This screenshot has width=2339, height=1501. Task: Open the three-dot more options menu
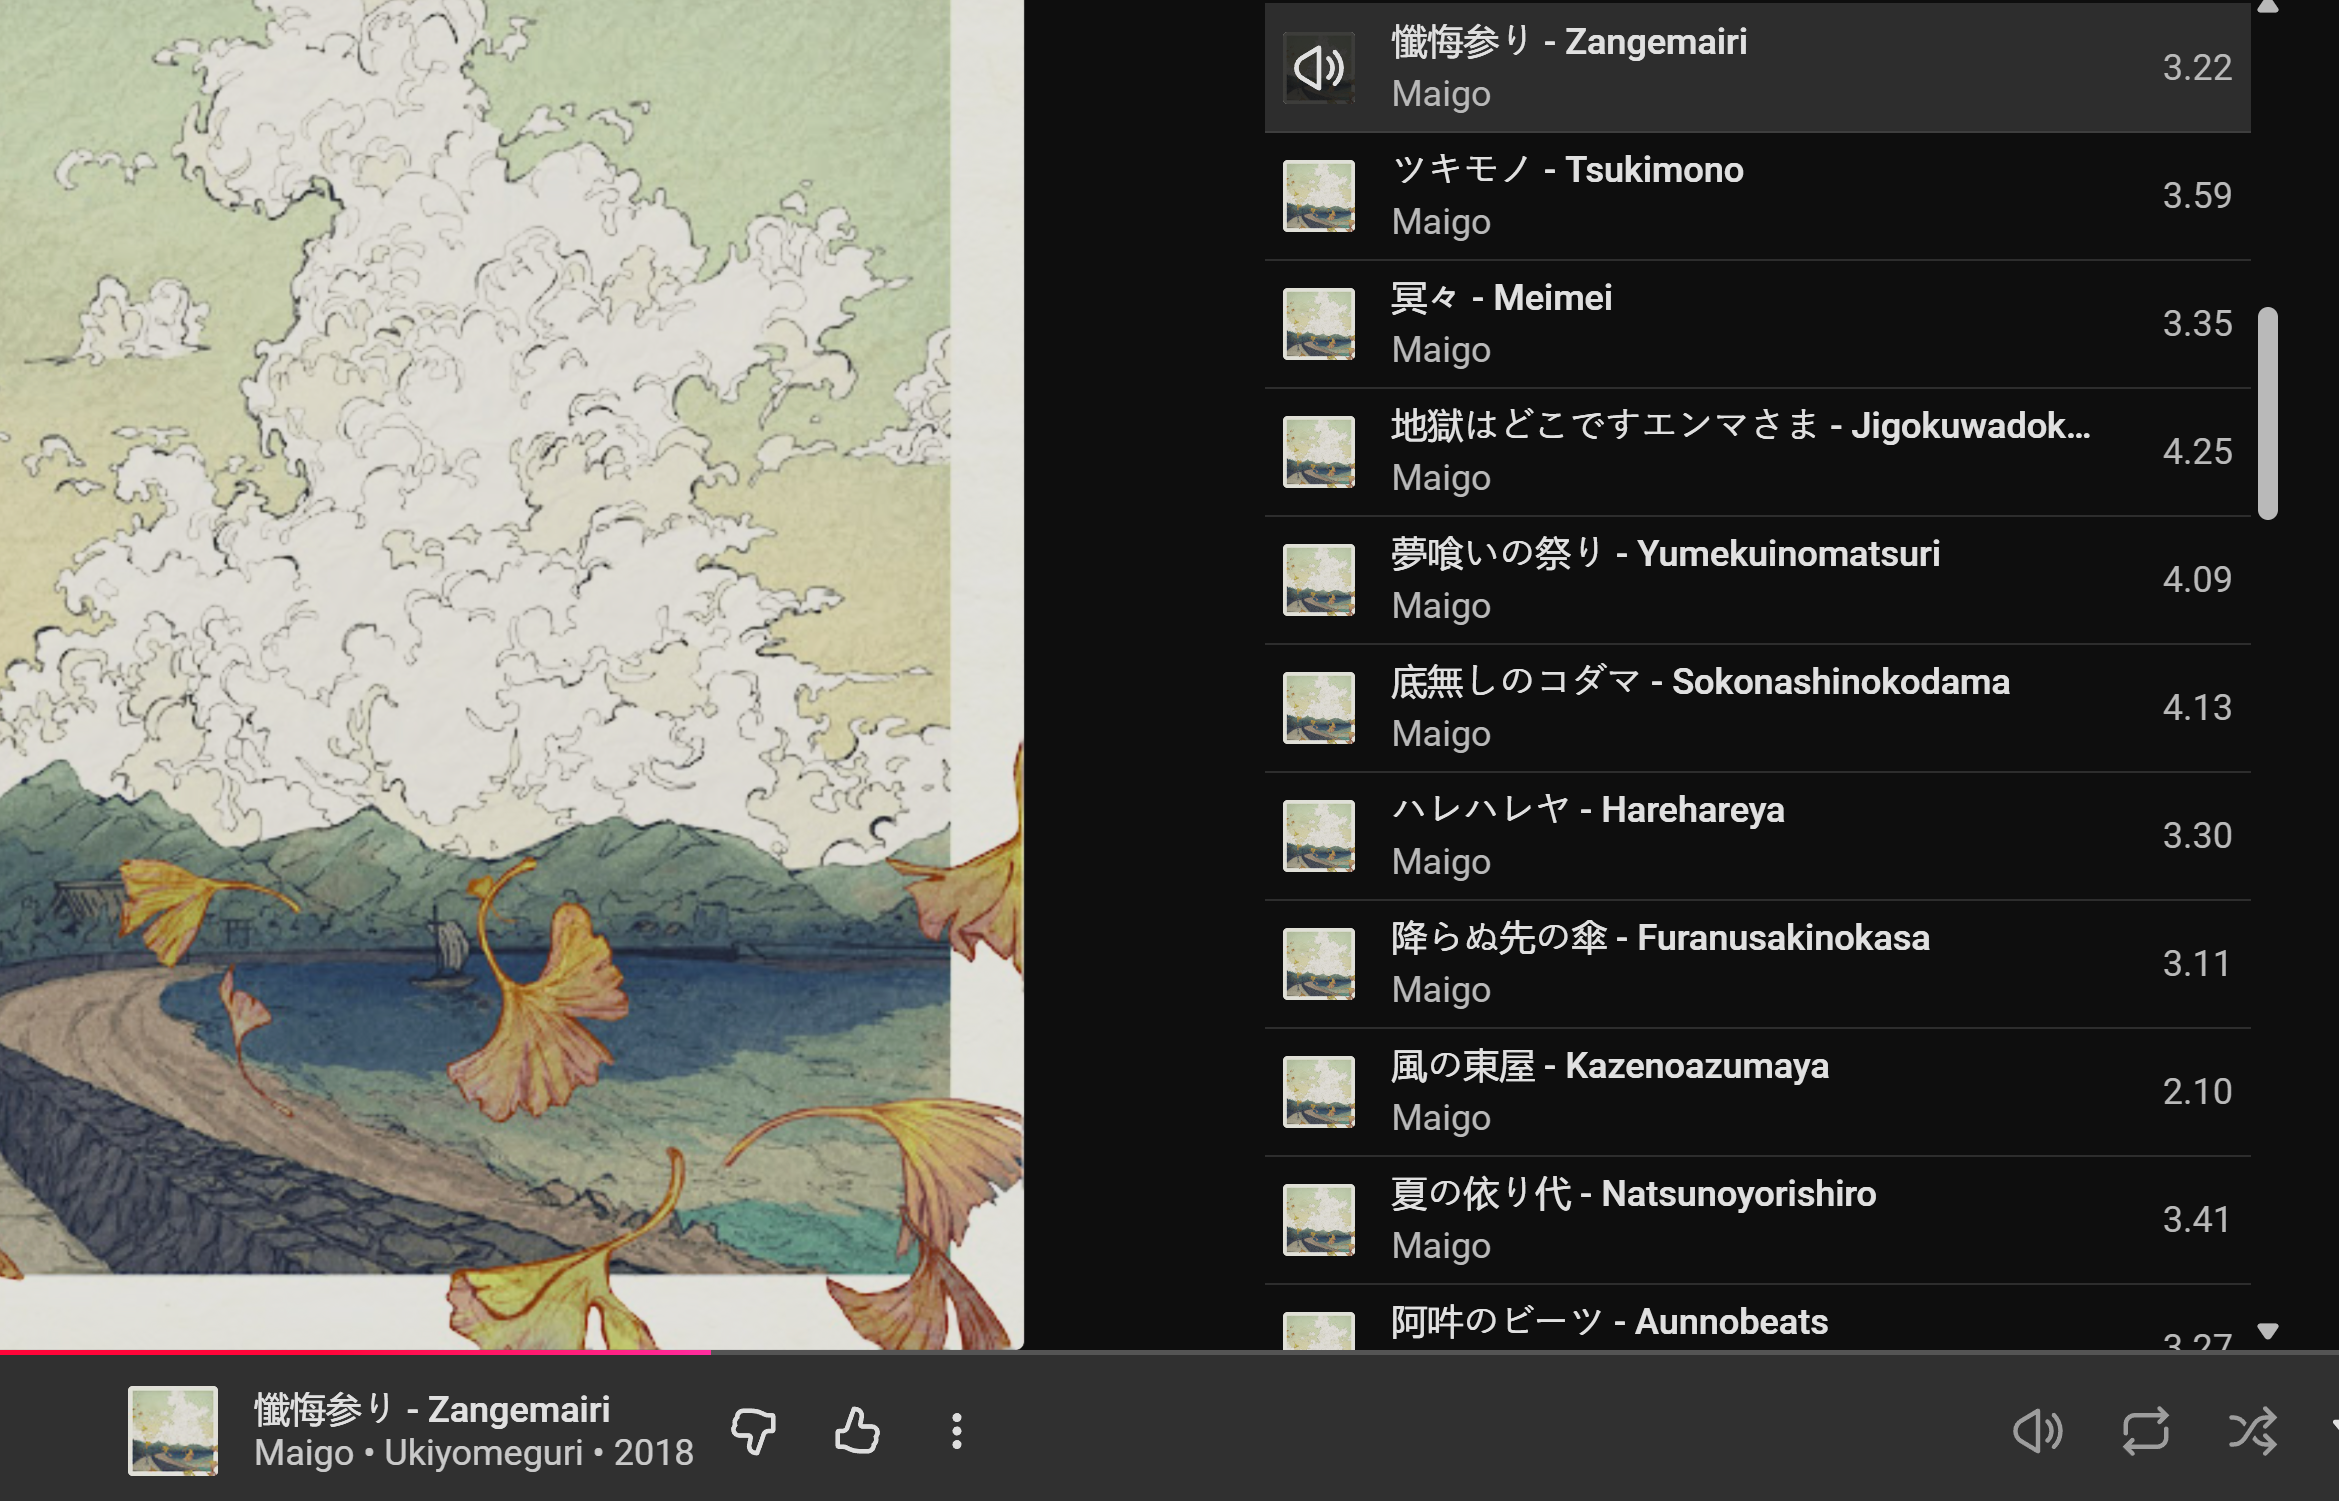957,1431
